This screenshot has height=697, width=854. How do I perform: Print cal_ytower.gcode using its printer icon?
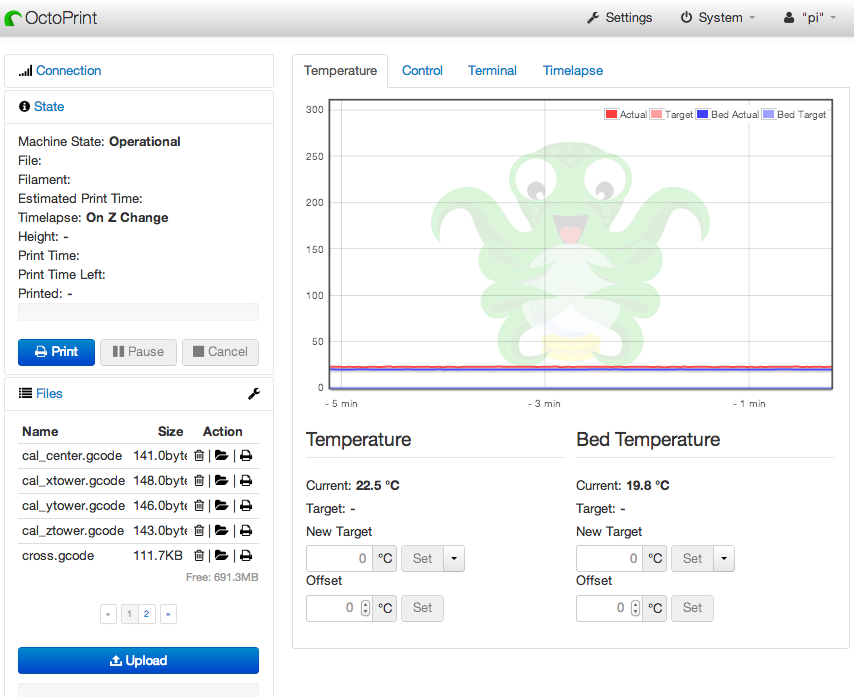[246, 506]
